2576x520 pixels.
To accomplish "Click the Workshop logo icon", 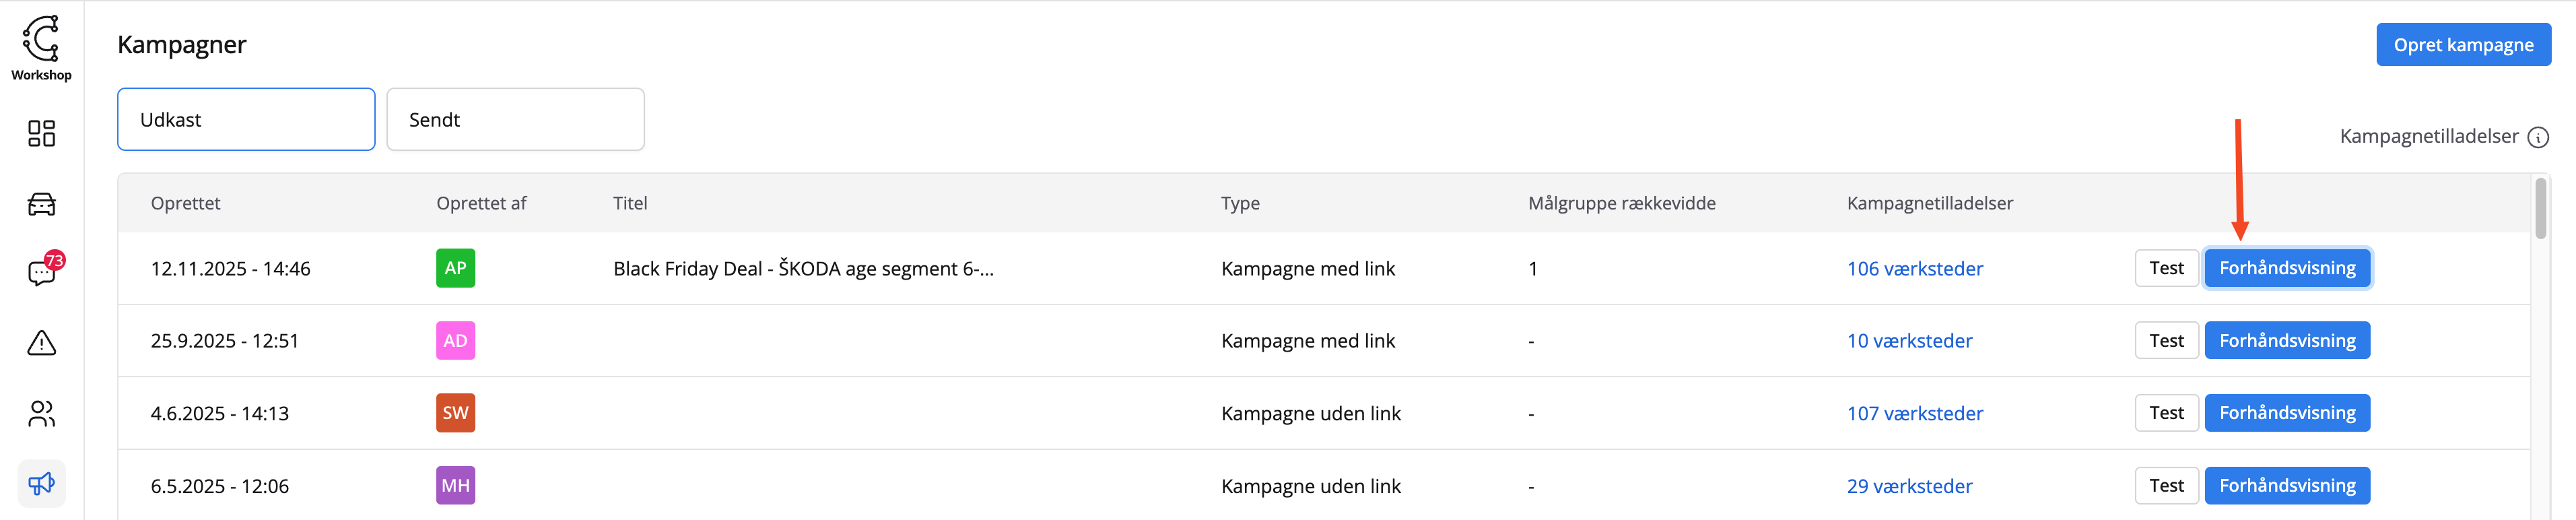I will [x=41, y=40].
